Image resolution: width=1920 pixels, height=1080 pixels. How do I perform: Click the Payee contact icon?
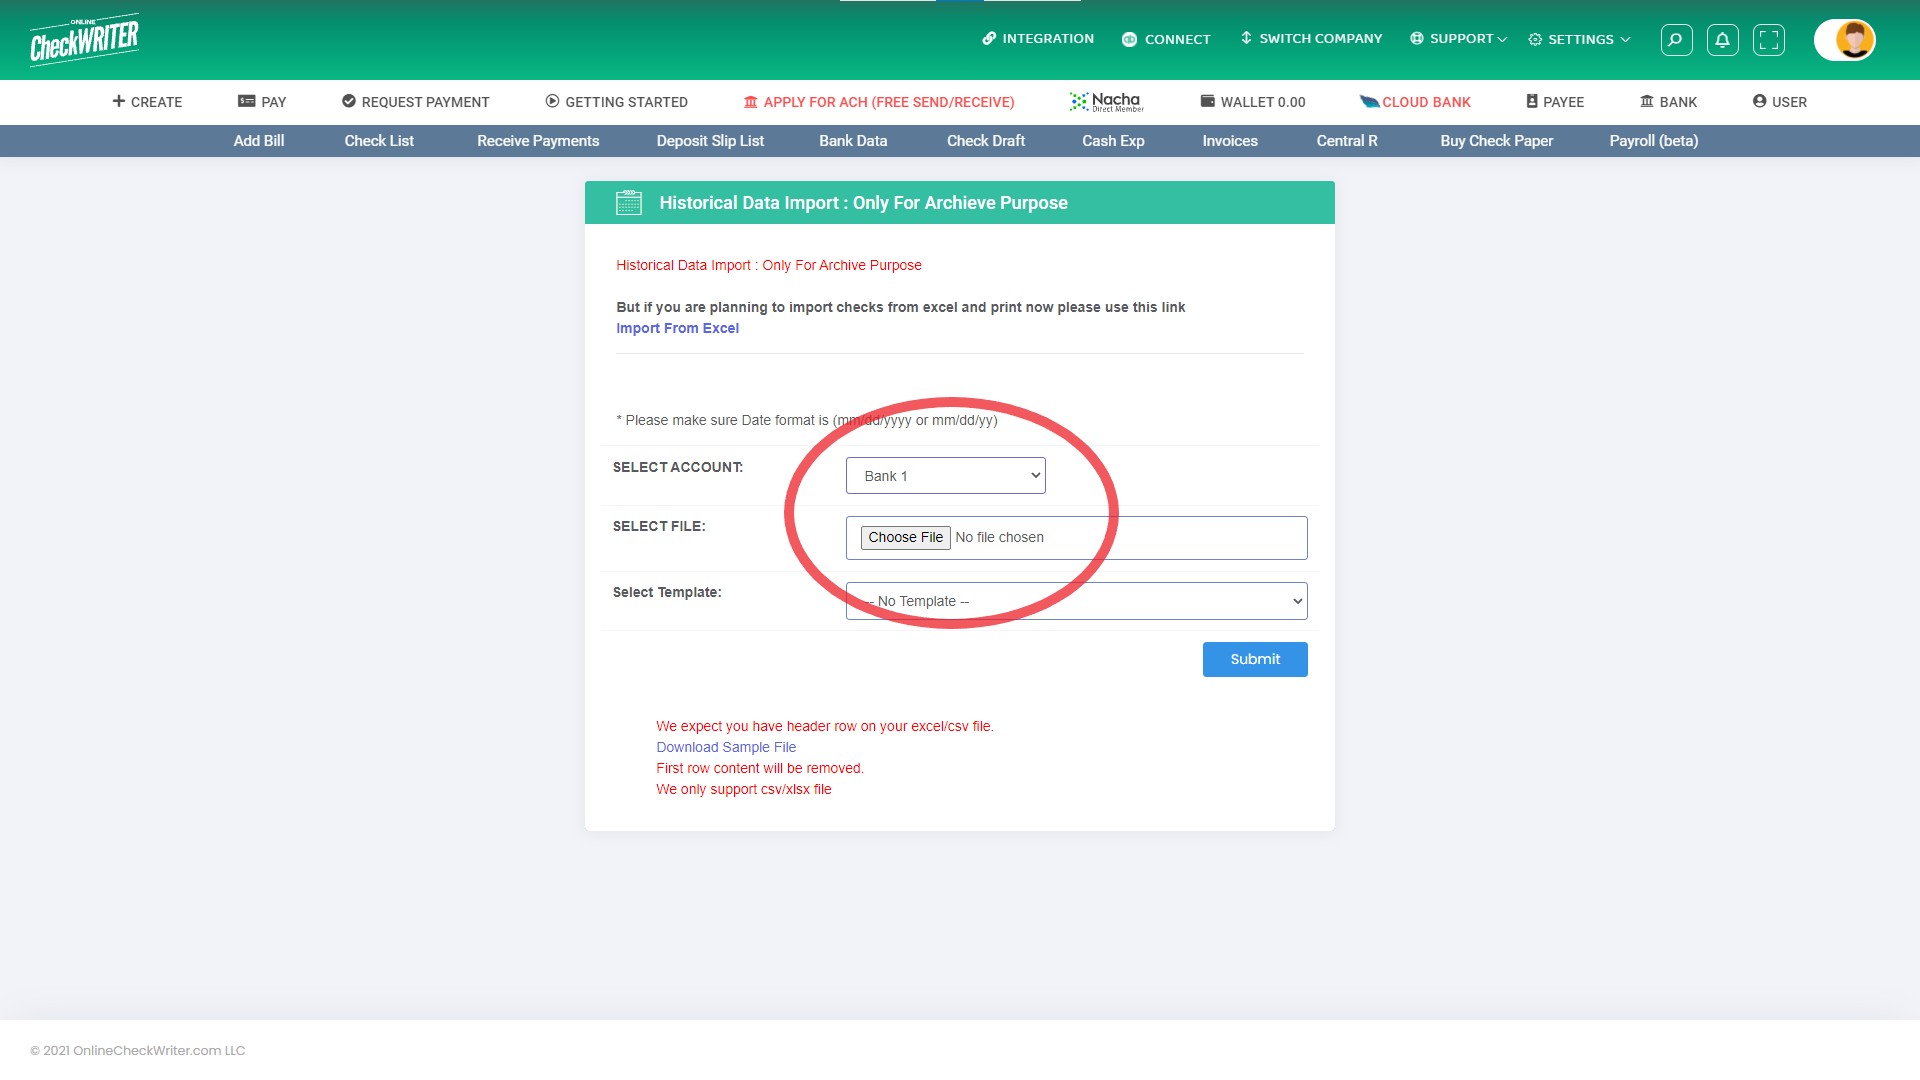point(1532,101)
